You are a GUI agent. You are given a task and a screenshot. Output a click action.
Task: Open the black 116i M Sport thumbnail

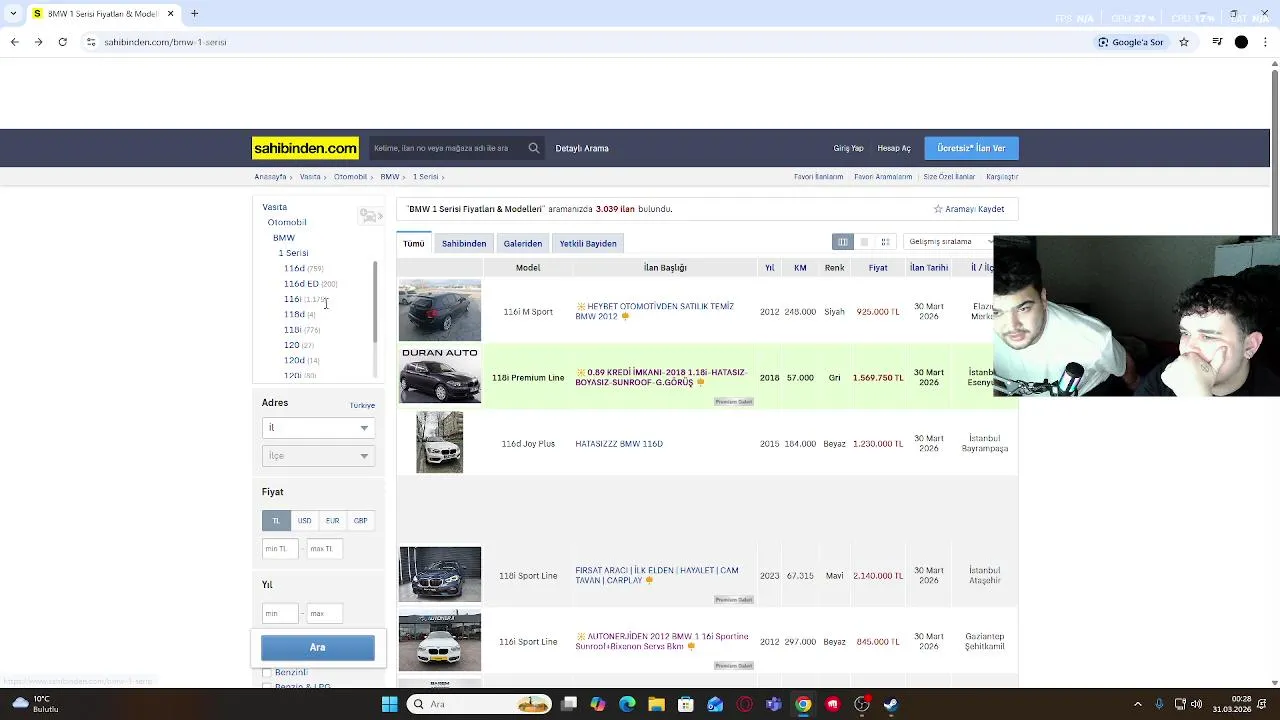440,311
